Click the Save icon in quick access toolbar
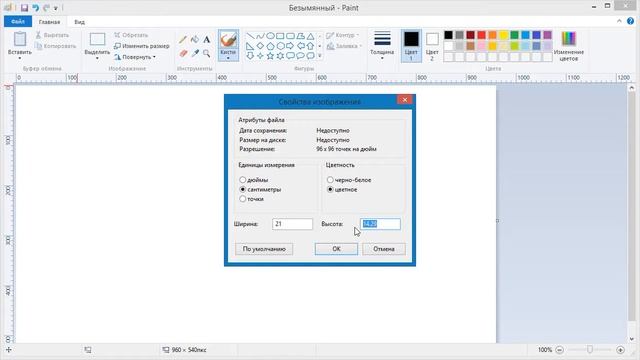The image size is (640, 360). click(24, 8)
